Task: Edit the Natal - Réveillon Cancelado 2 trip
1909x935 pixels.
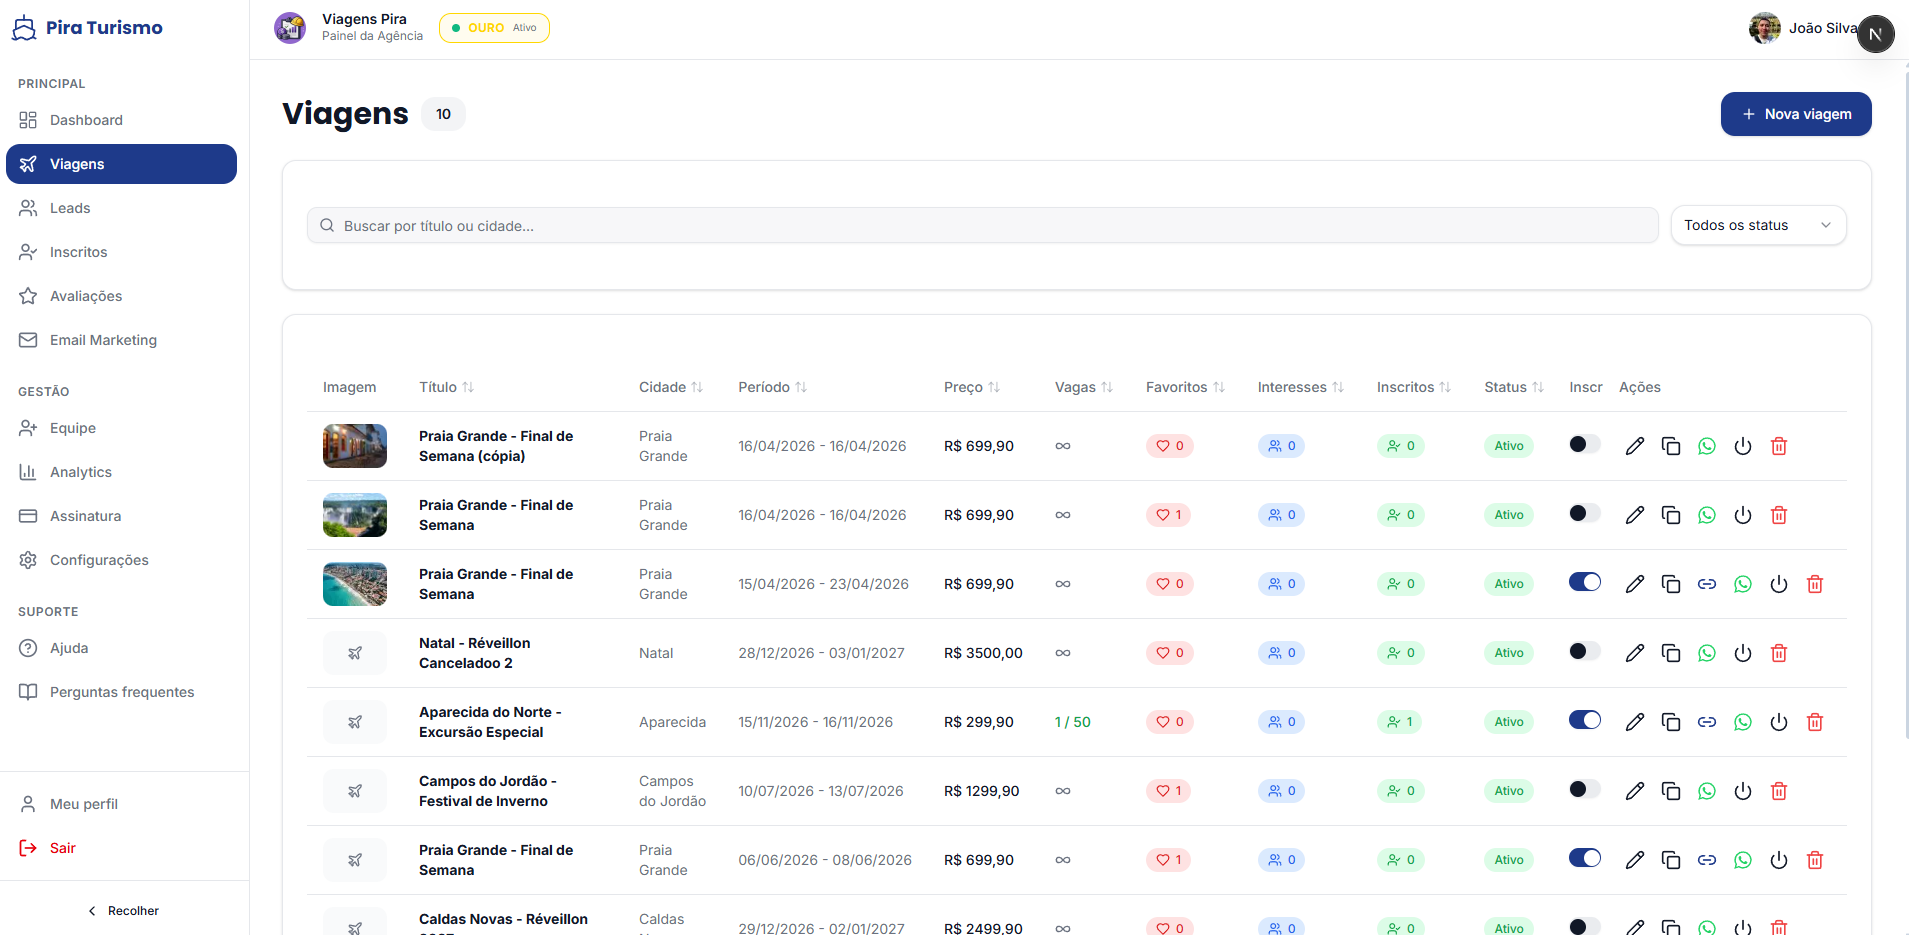Action: coord(1634,653)
